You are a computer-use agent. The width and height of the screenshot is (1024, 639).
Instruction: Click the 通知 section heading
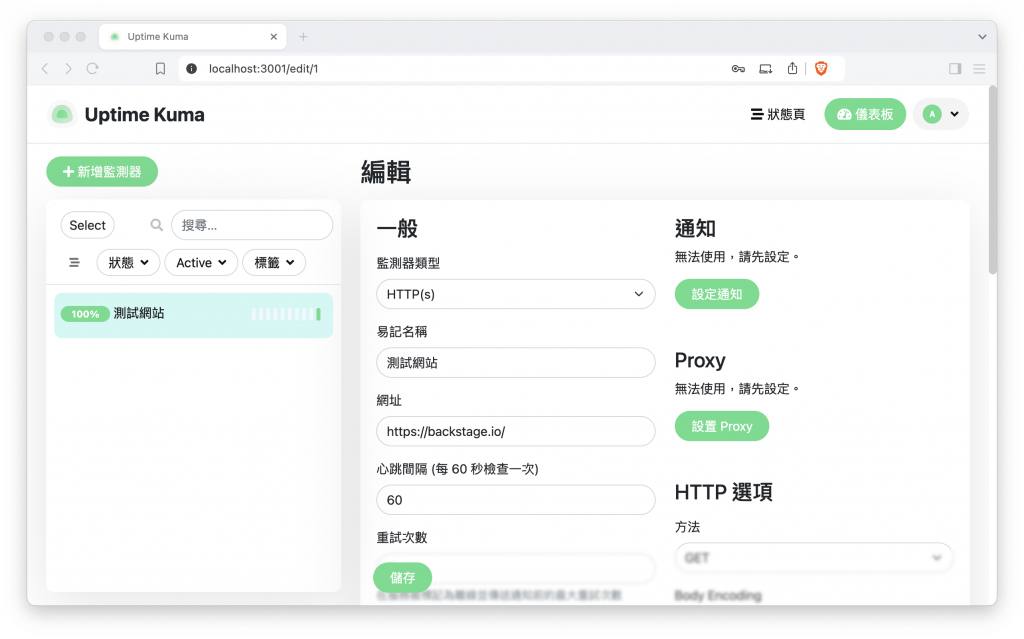(x=696, y=229)
